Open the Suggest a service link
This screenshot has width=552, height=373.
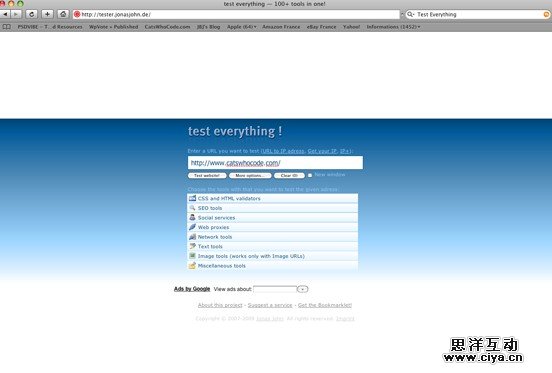coord(270,305)
